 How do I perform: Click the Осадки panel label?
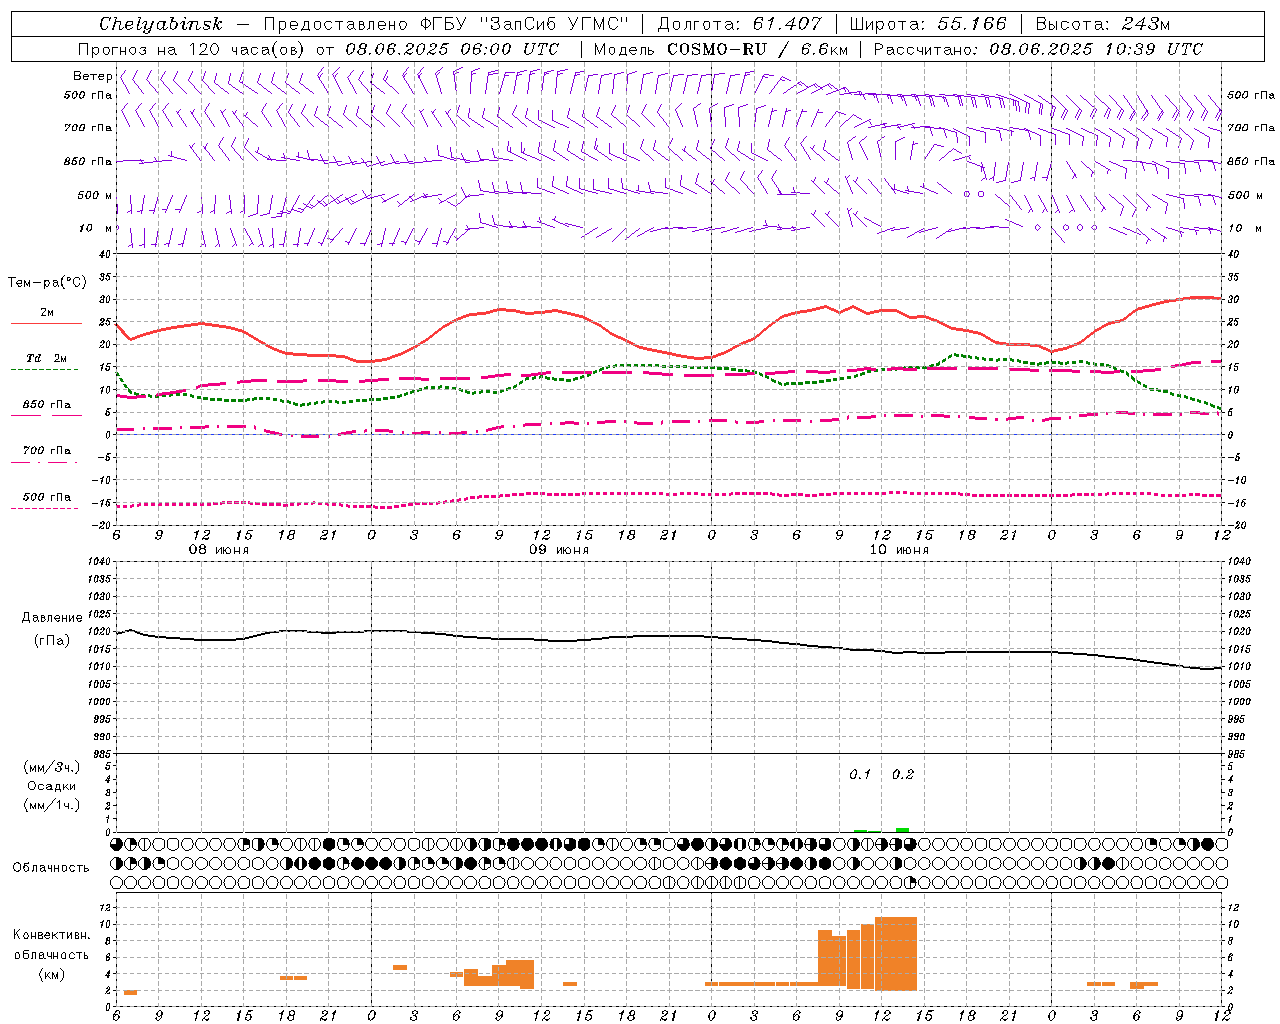point(52,786)
